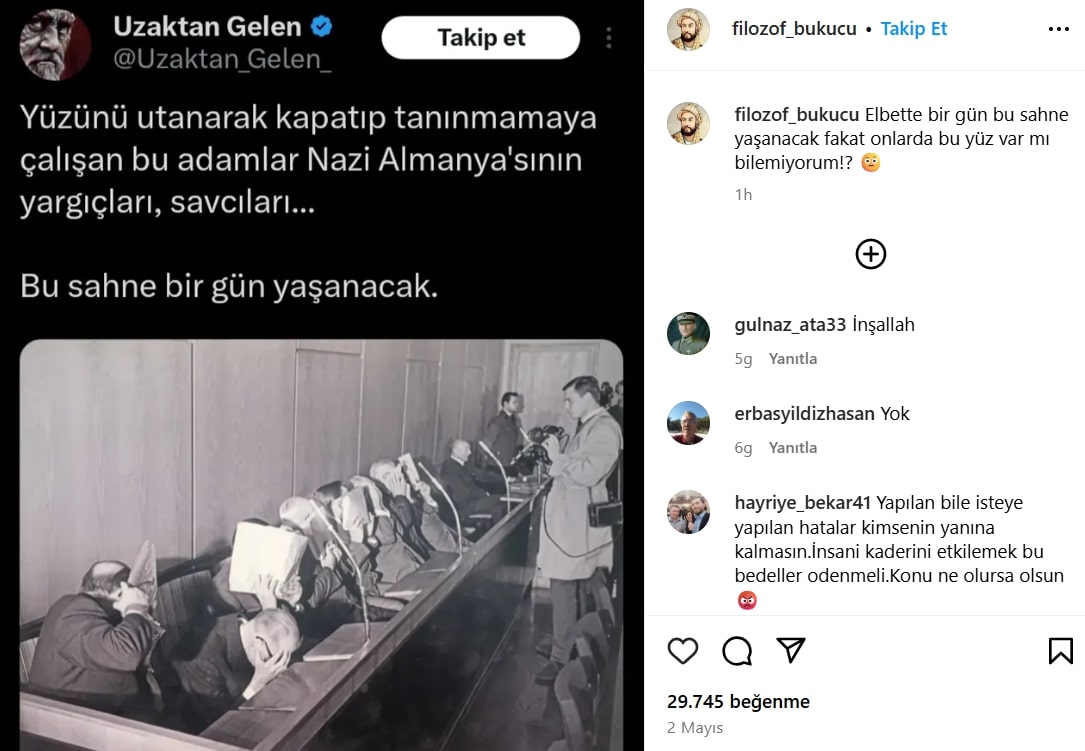1085x751 pixels.
Task: Share post via paper plane icon
Action: [791, 651]
